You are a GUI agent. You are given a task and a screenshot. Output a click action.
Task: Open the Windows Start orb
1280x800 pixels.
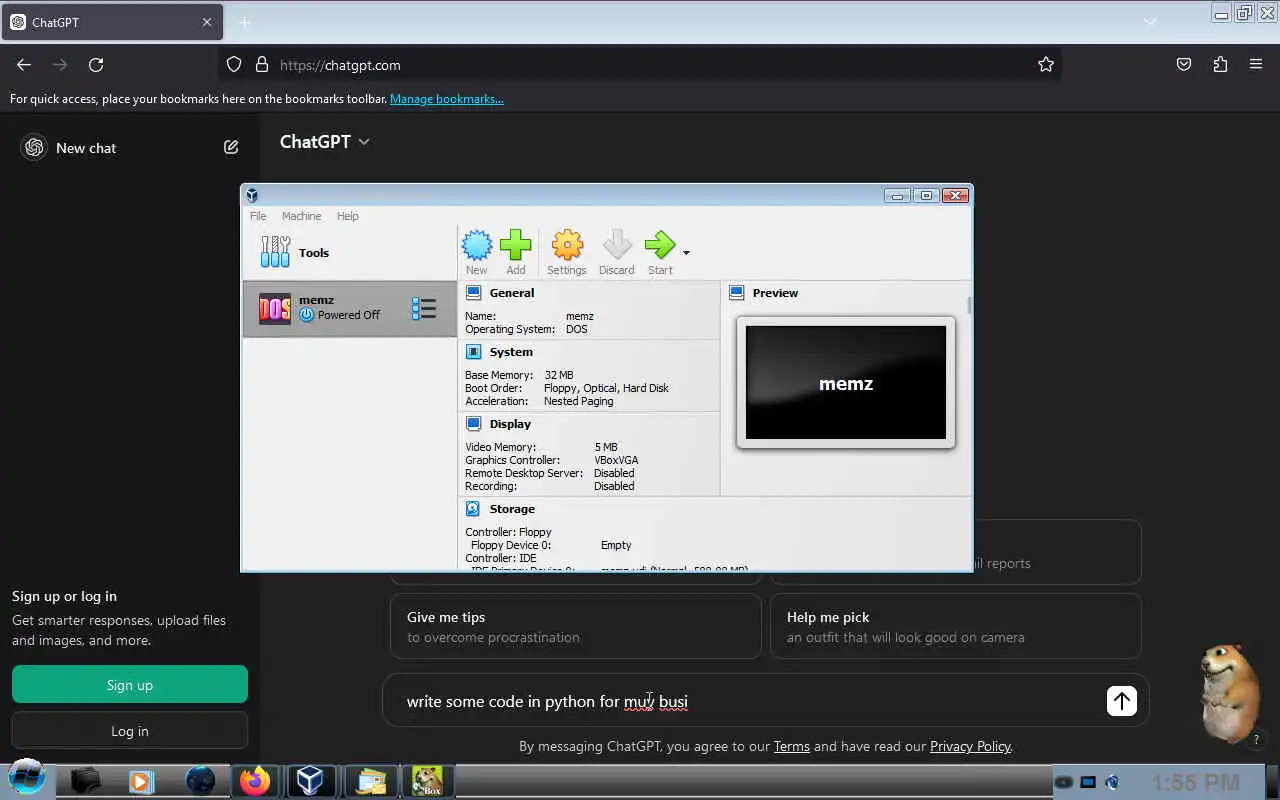coord(27,778)
